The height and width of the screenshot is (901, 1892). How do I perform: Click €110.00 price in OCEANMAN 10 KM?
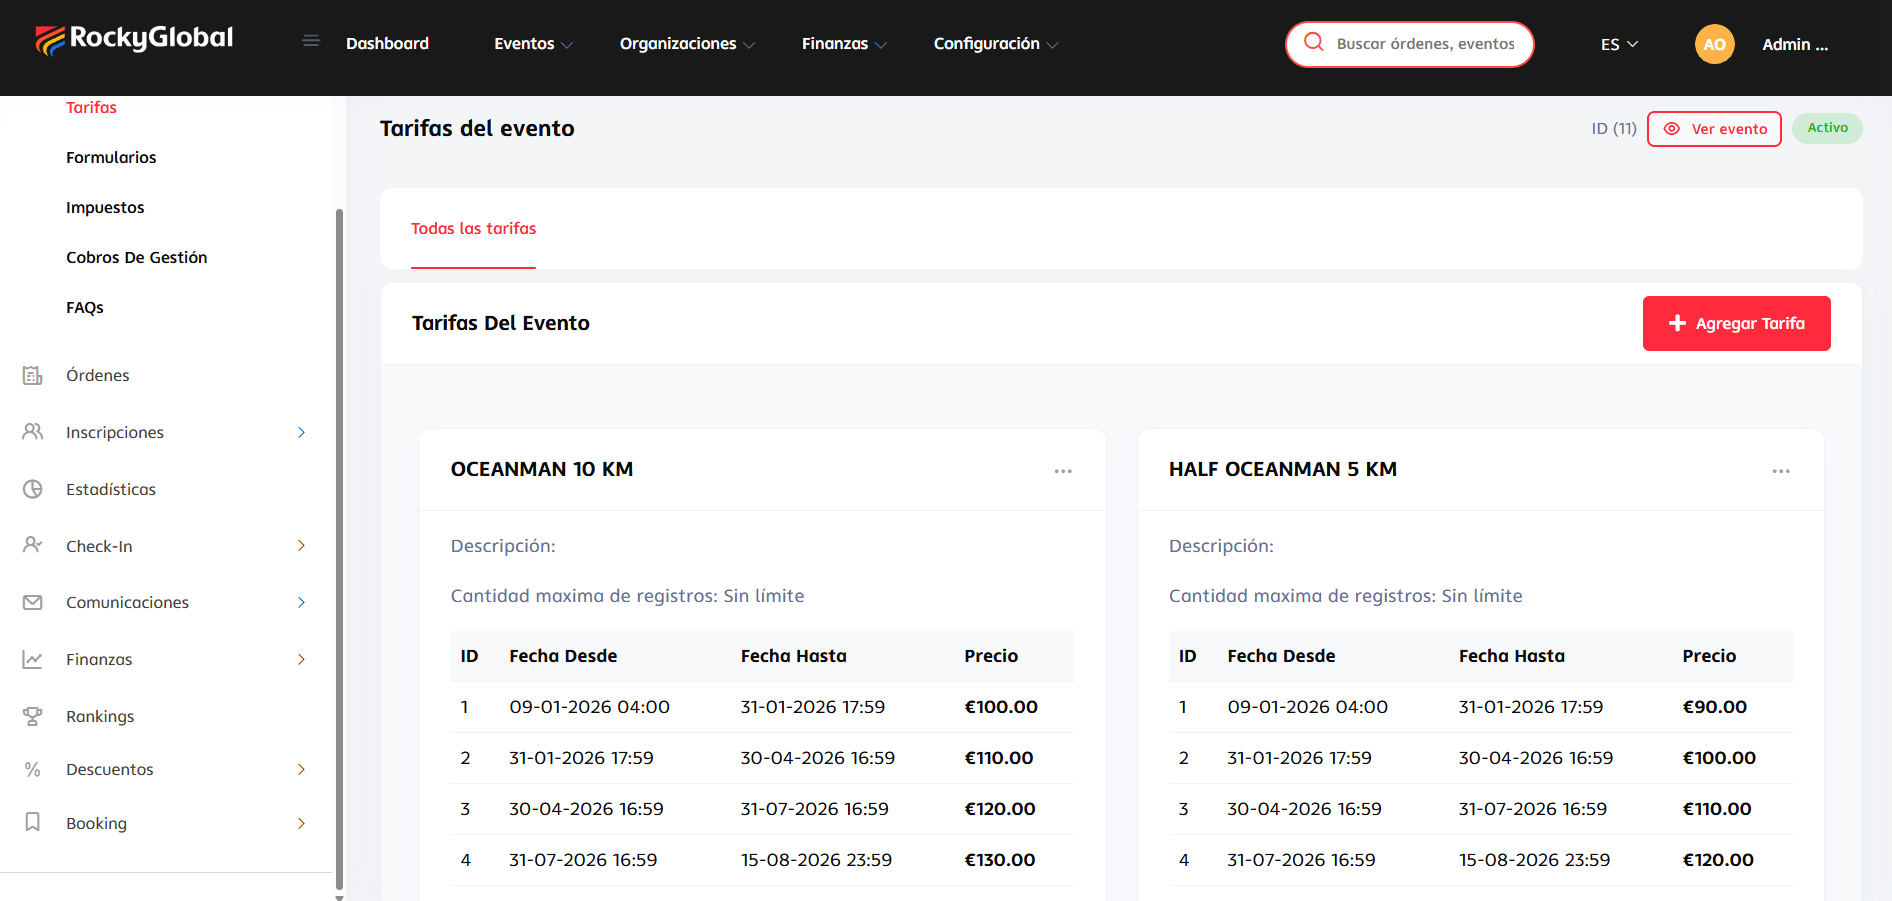(x=999, y=758)
